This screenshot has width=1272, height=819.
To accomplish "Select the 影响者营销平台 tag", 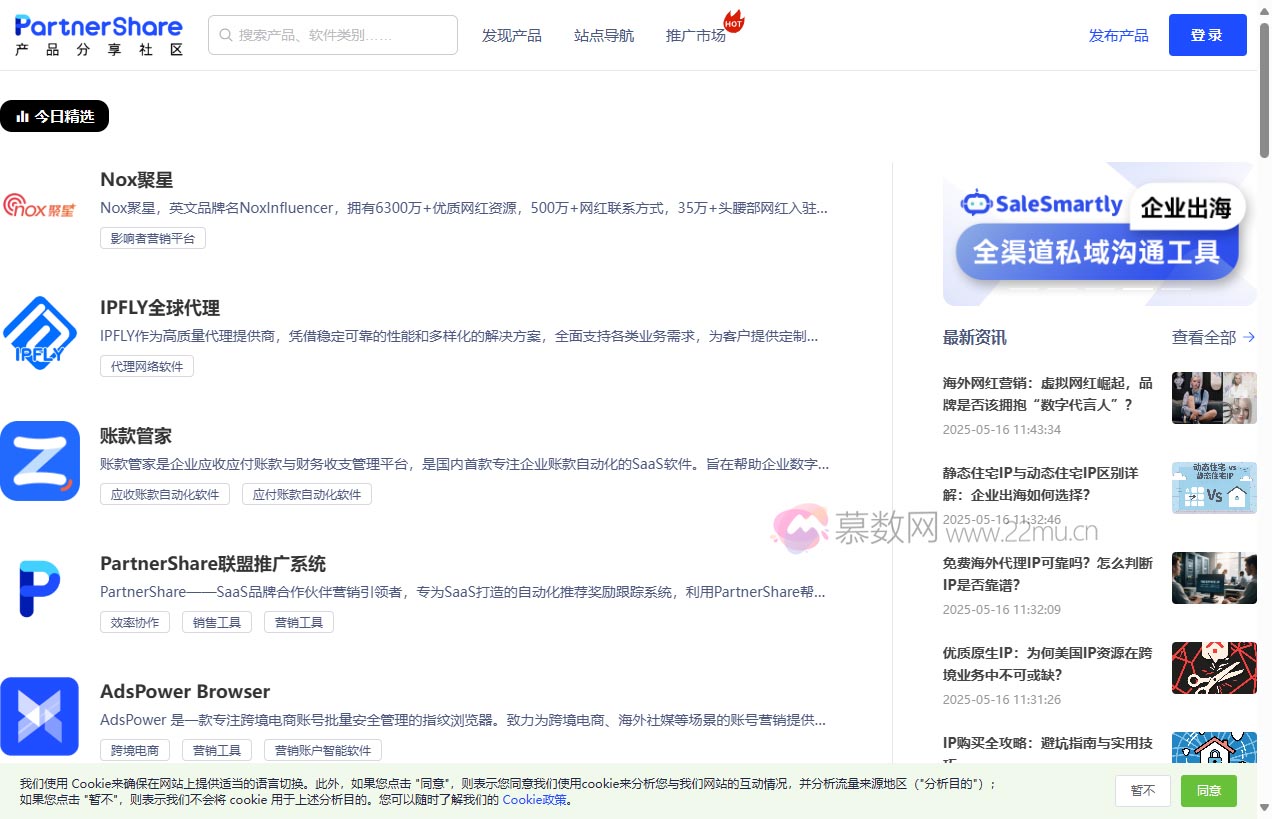I will coord(153,238).
